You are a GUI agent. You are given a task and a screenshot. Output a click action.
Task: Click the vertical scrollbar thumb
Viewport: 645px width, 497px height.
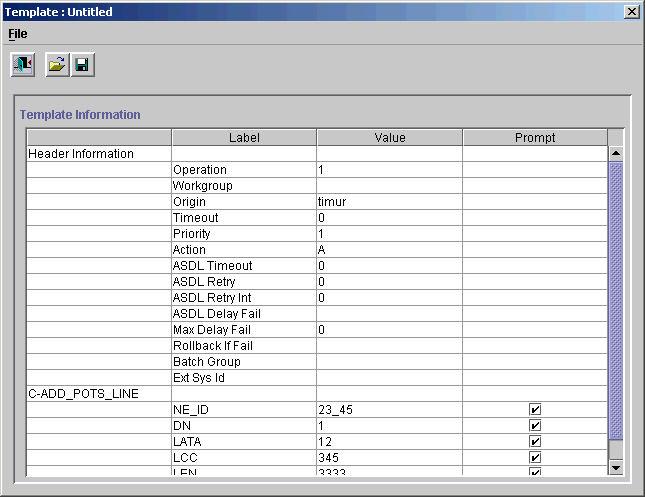point(616,300)
